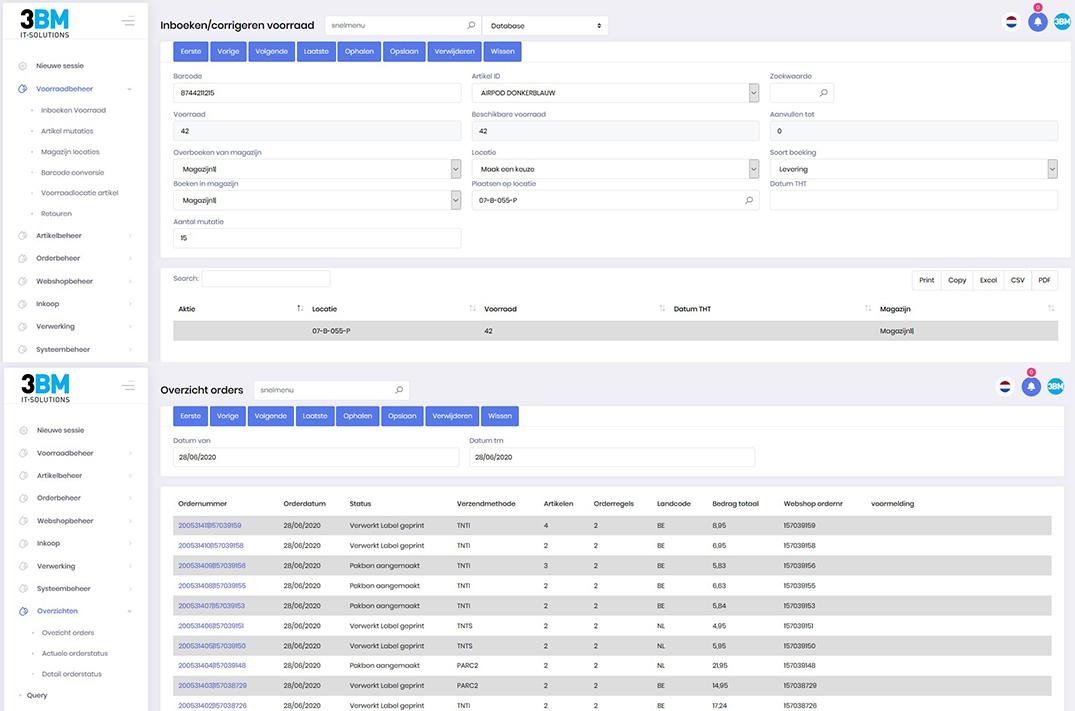The height and width of the screenshot is (711, 1075).
Task: Click the Excel export button
Action: (x=988, y=280)
